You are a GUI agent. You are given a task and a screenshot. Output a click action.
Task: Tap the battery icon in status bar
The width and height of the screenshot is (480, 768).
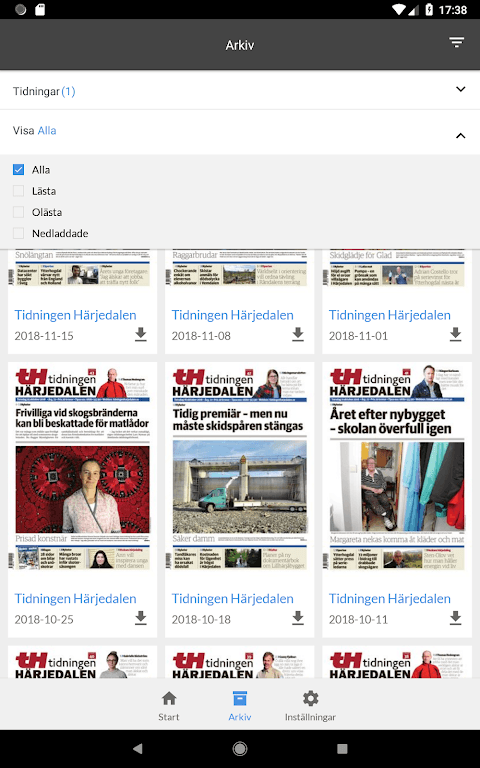point(429,9)
